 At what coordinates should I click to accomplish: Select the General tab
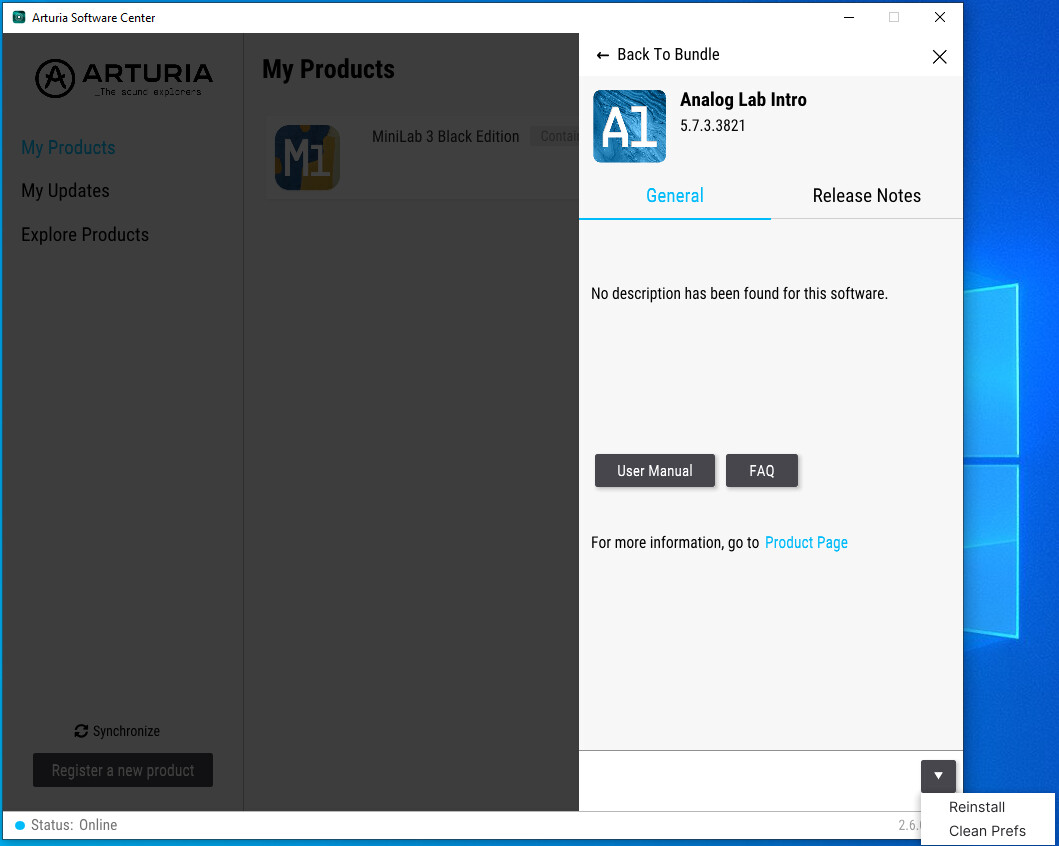[x=675, y=196]
